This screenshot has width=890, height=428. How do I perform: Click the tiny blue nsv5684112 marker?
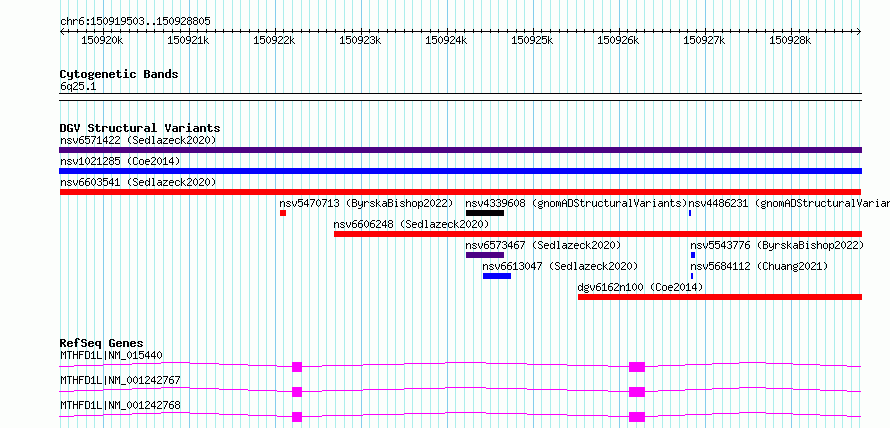pos(692,276)
